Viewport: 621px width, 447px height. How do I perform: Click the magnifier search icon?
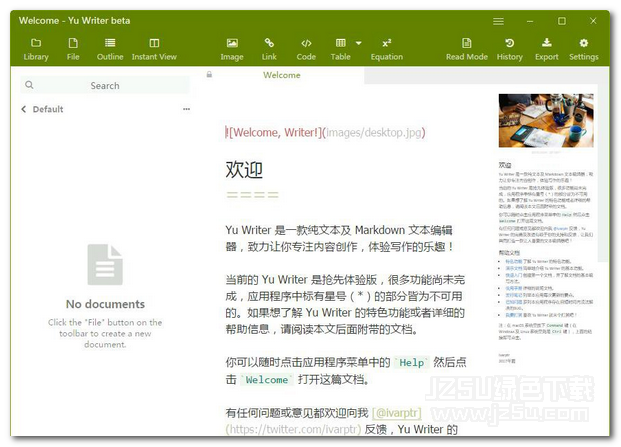(29, 85)
